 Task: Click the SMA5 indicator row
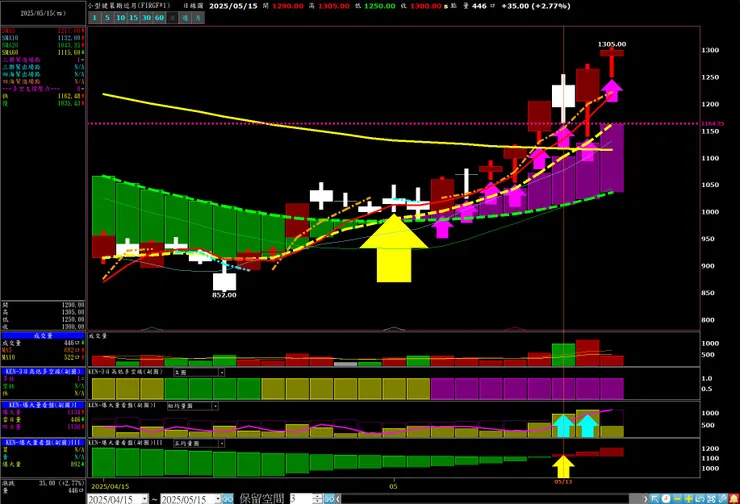(43, 31)
